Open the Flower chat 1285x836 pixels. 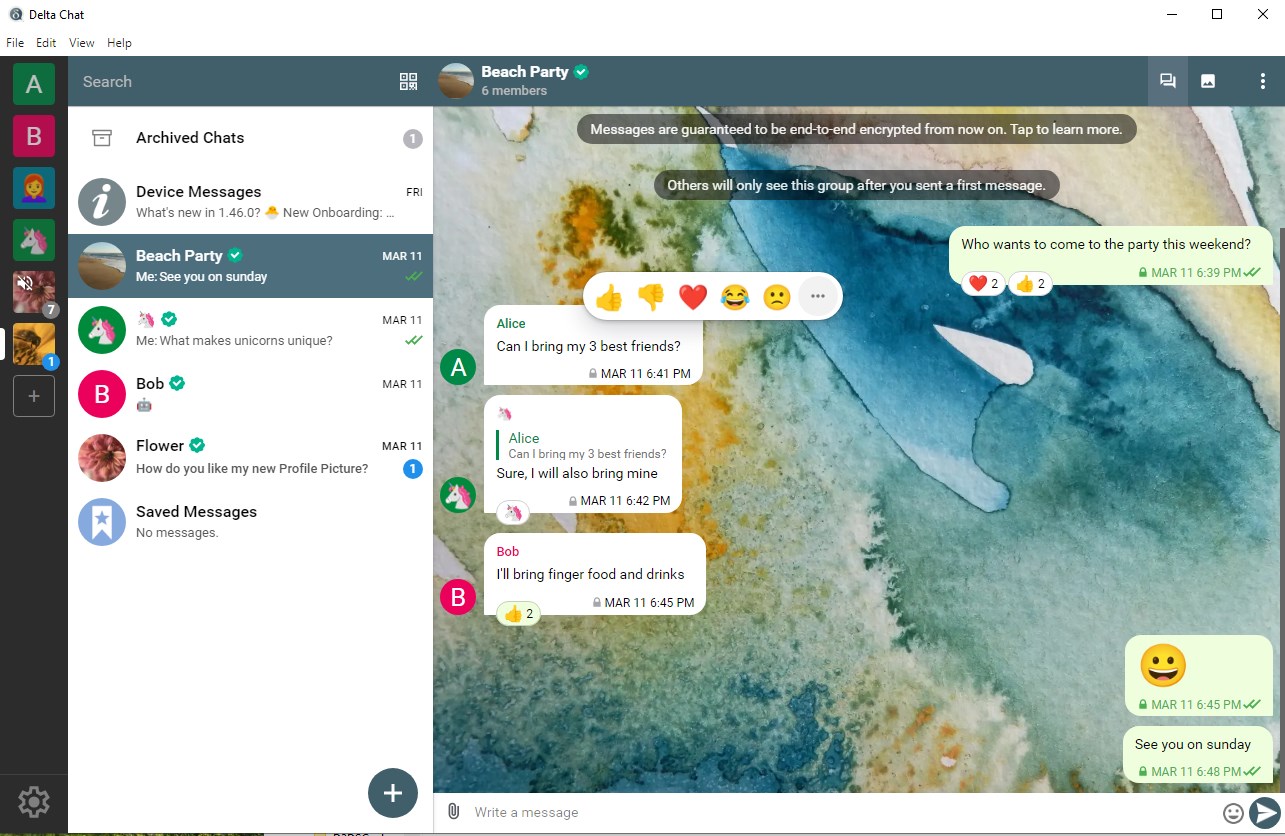(x=250, y=457)
